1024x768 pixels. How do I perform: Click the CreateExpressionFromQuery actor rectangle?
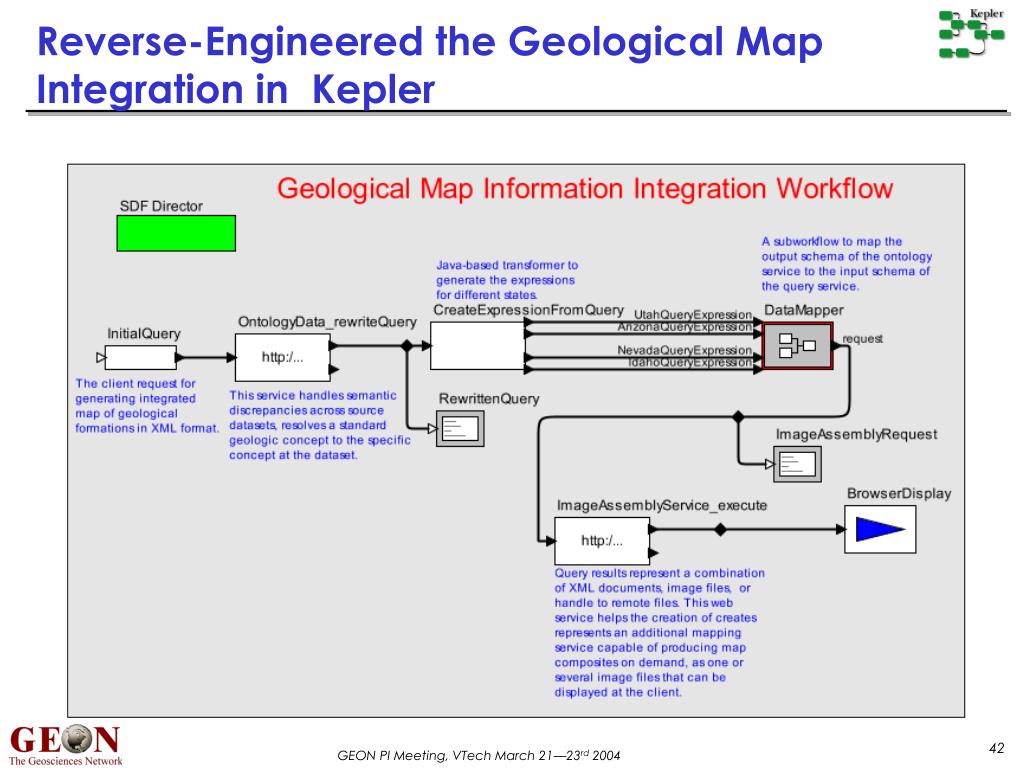477,345
